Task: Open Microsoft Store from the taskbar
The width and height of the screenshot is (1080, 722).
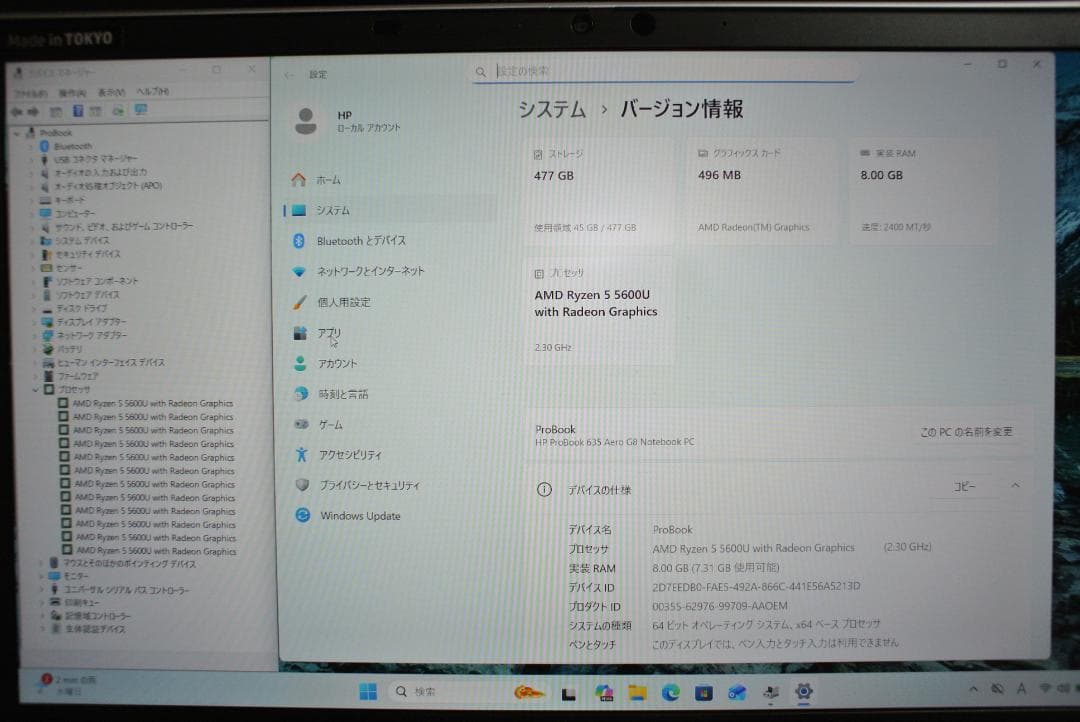Action: point(704,691)
